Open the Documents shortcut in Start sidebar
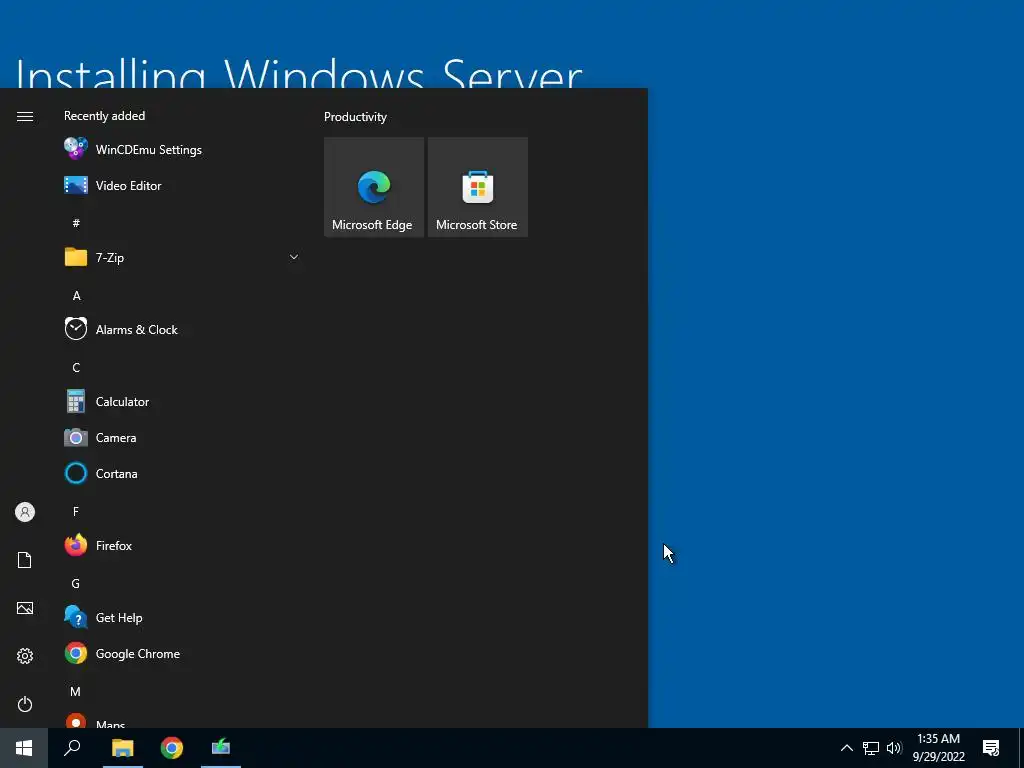The width and height of the screenshot is (1024, 768). (25, 560)
